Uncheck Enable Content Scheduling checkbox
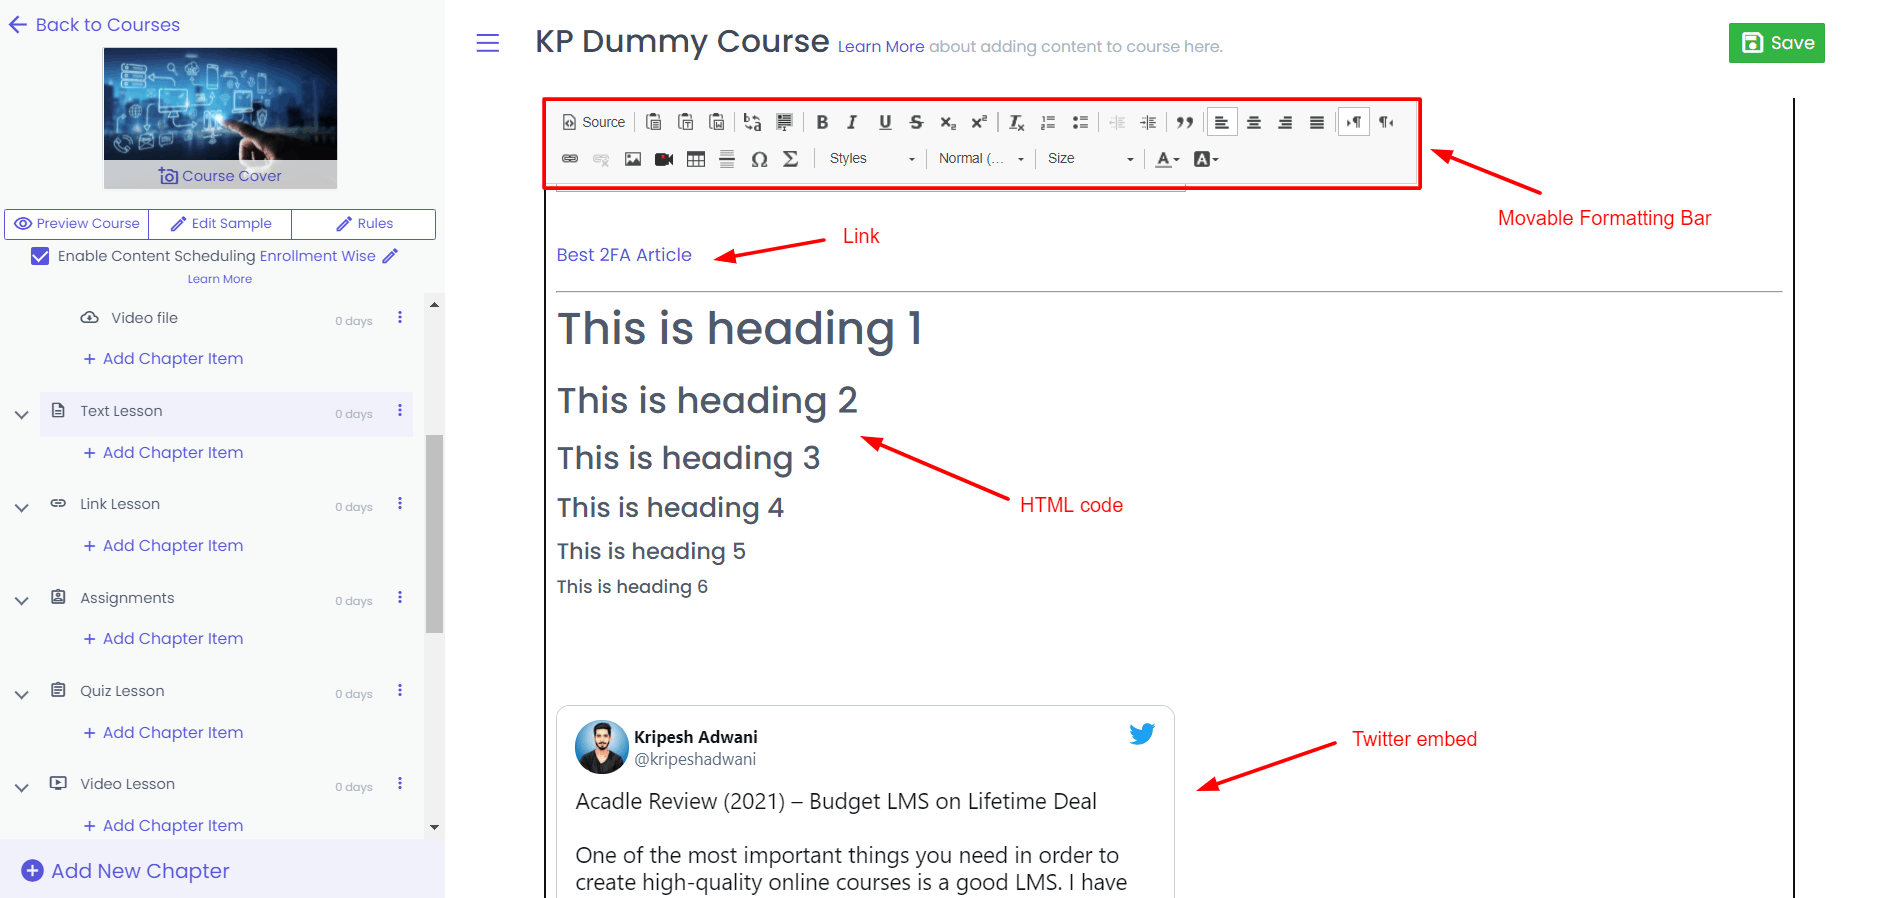 click(x=40, y=256)
